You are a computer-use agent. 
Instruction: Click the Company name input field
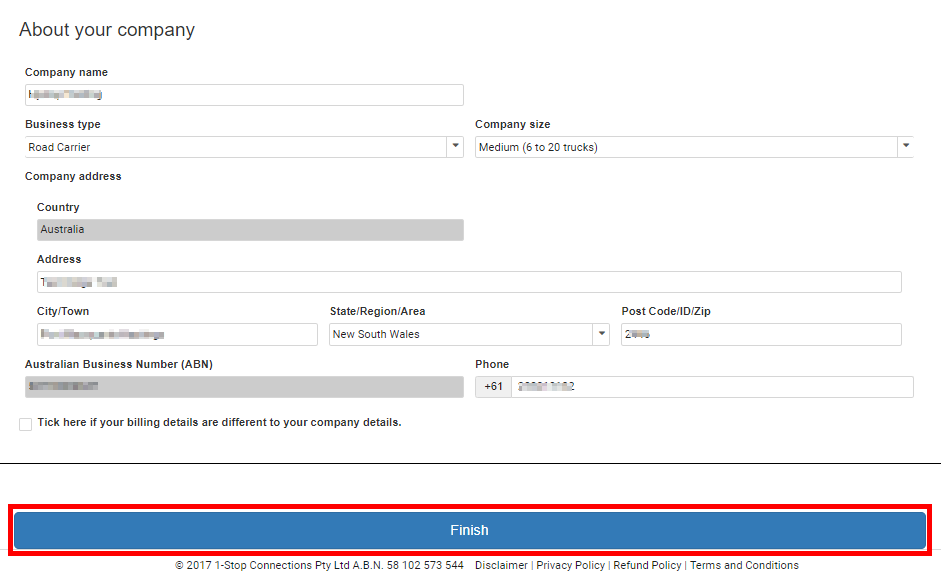(x=244, y=95)
